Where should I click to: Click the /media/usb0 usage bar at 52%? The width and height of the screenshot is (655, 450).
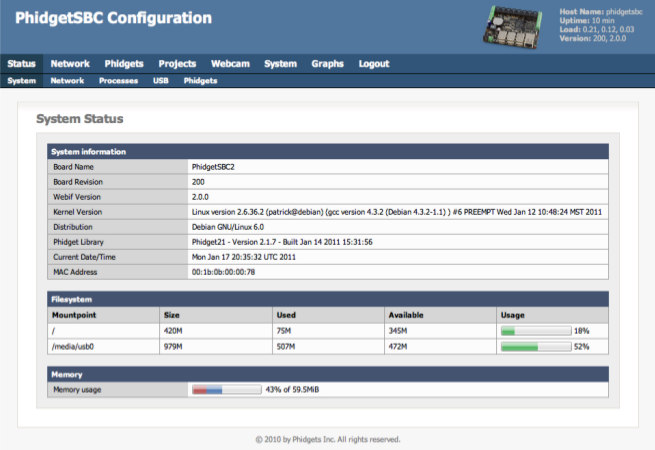(x=536, y=347)
